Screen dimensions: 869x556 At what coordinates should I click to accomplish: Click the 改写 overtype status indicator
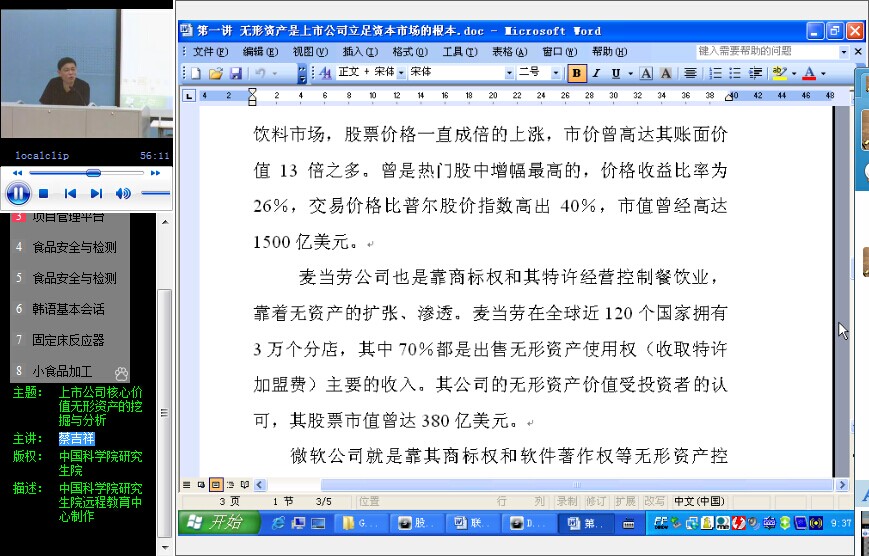point(654,502)
